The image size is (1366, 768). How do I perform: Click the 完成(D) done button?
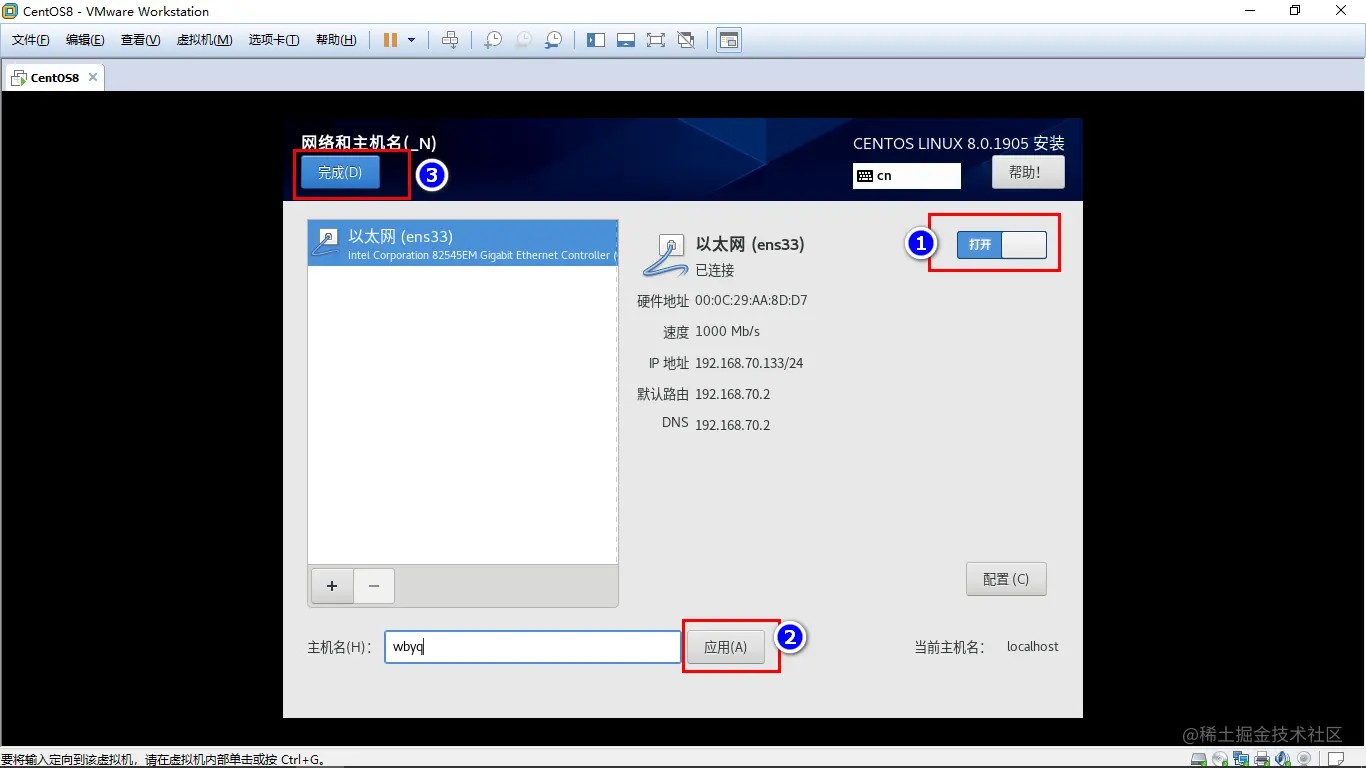(340, 173)
